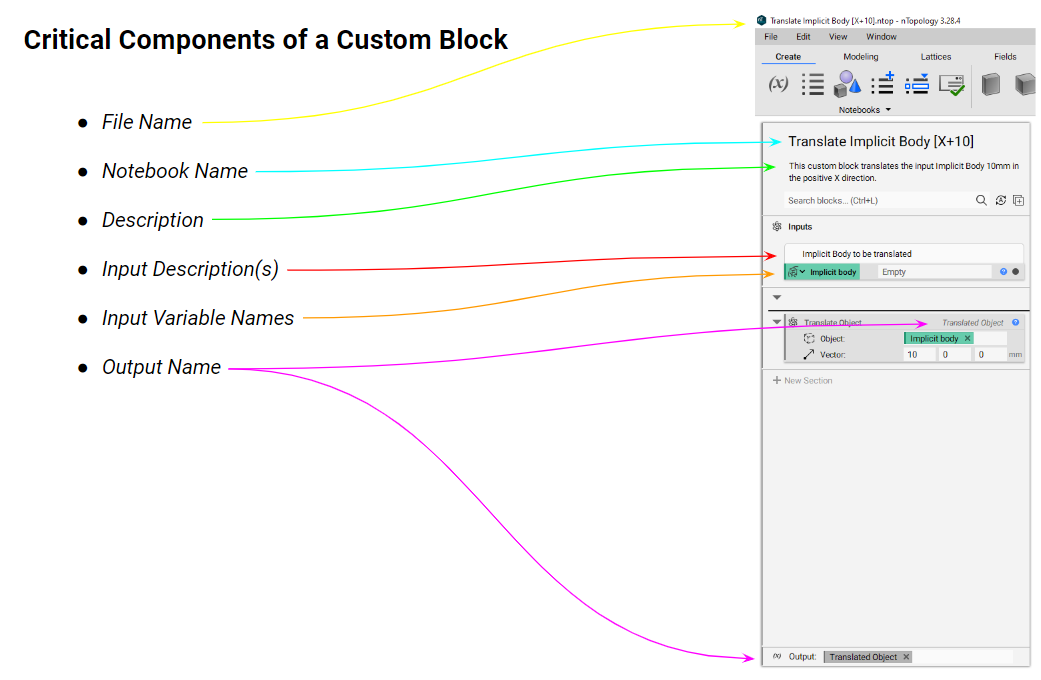The image size is (1041, 680).
Task: Switch to the Lattices ribbon tab
Action: click(935, 57)
